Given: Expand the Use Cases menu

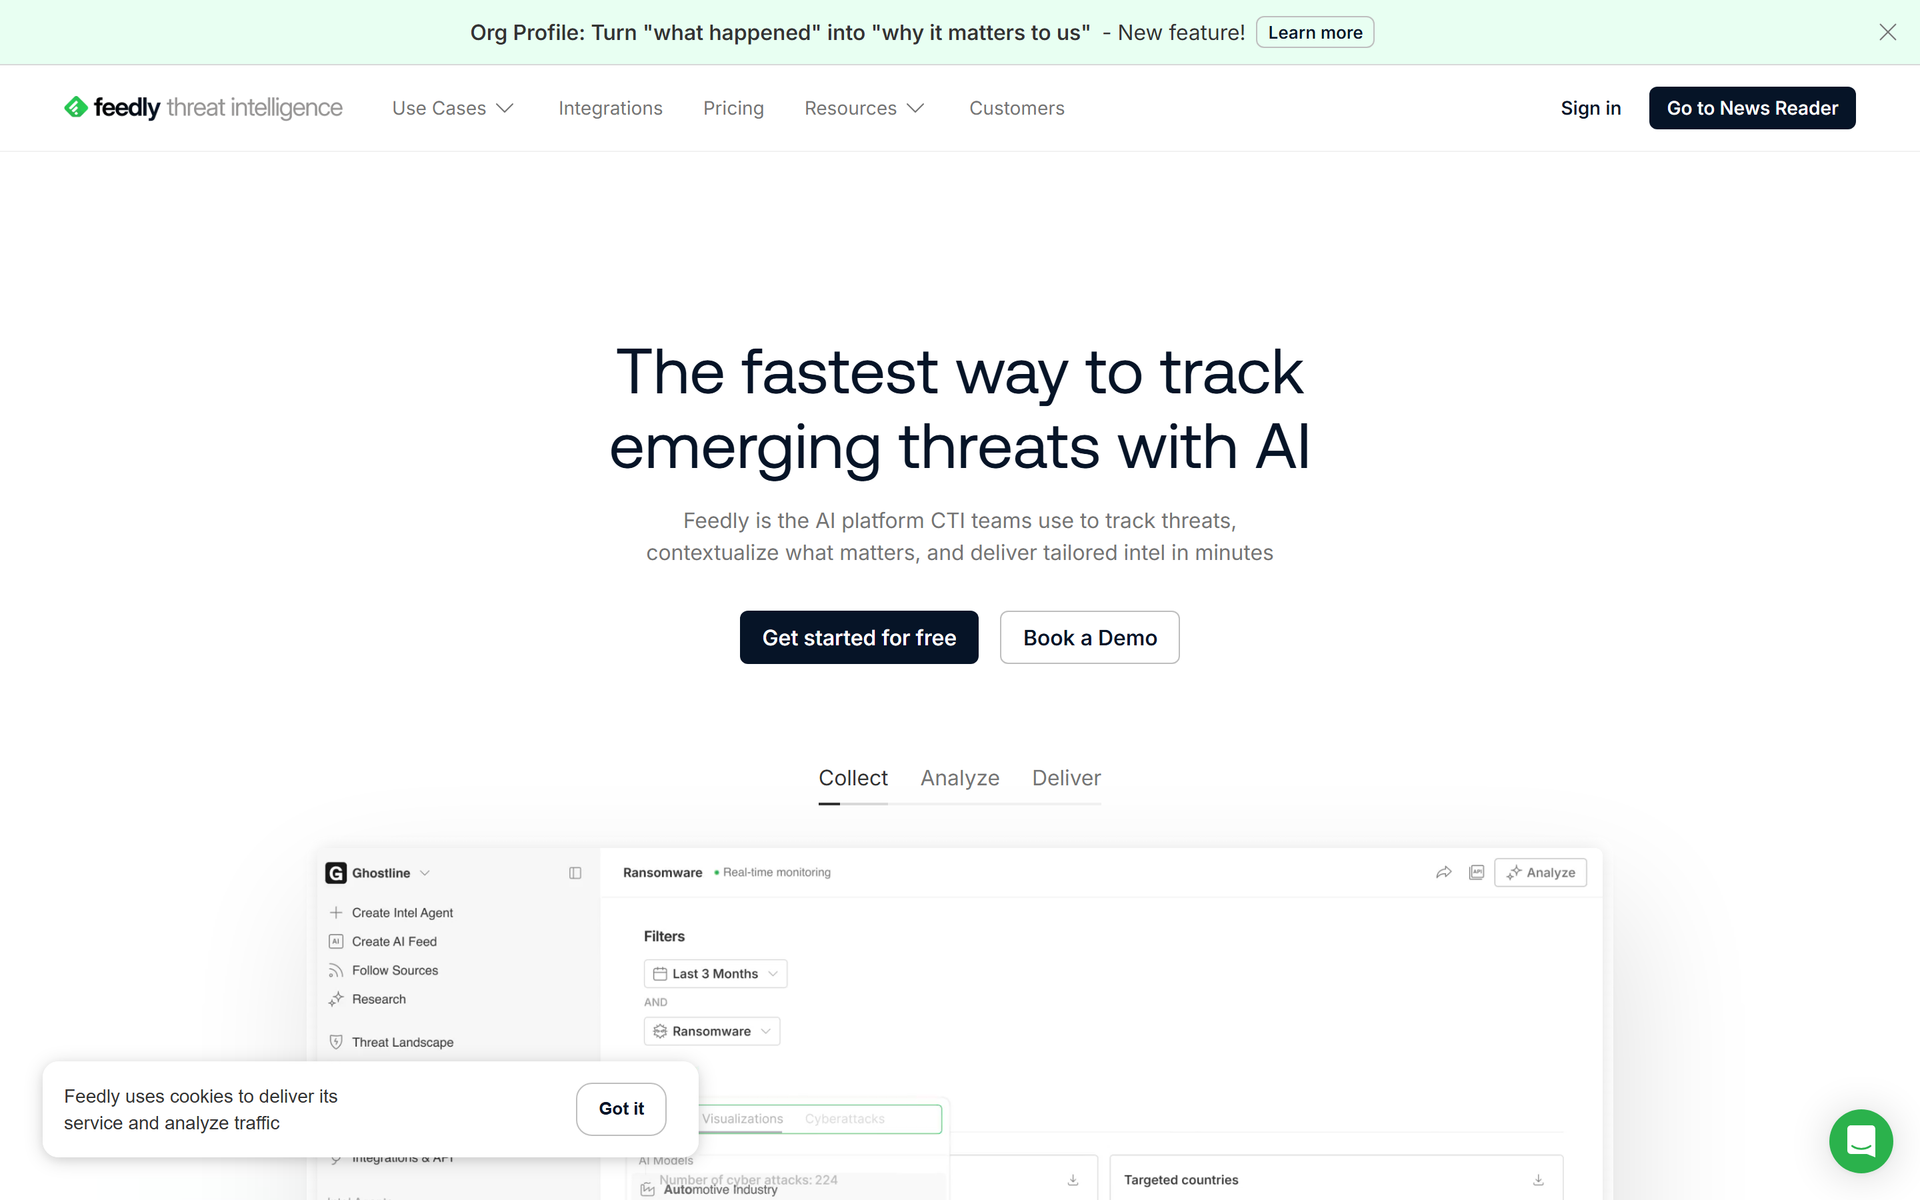Looking at the screenshot, I should (x=453, y=108).
